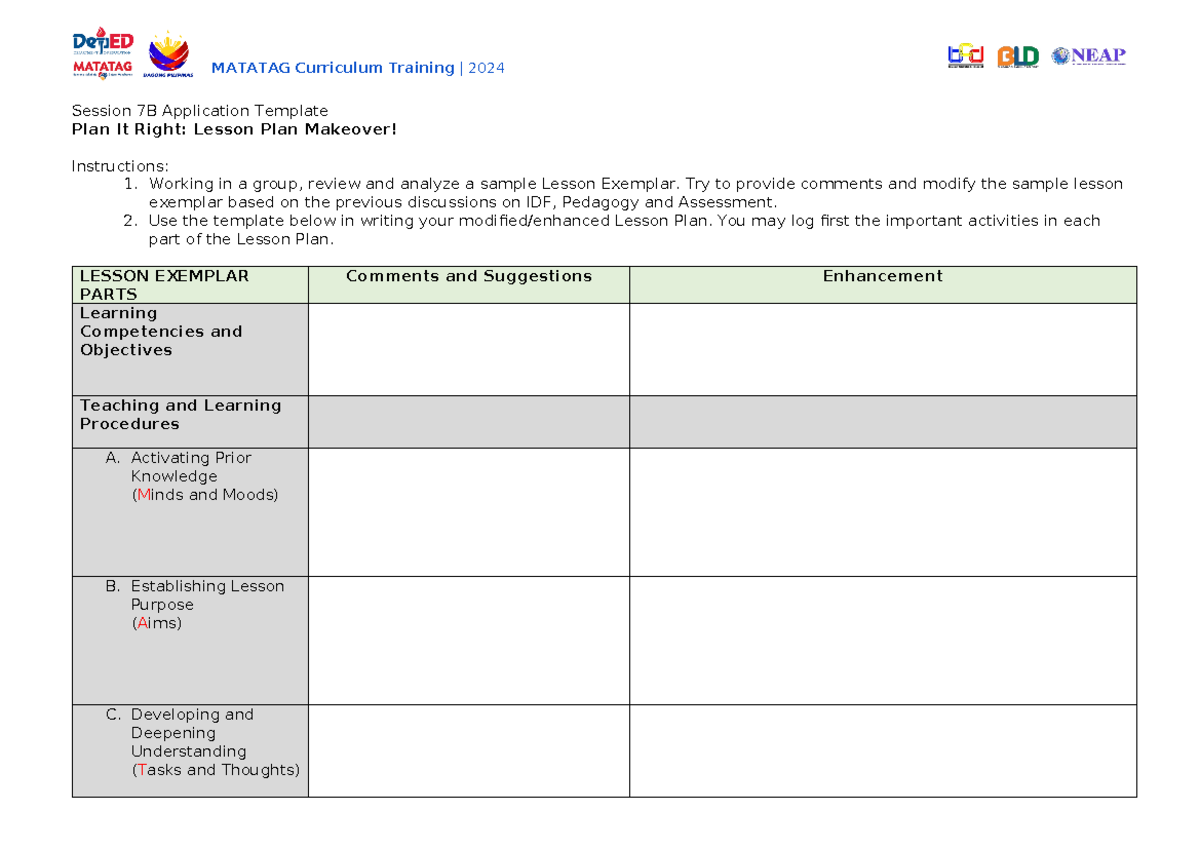Click the Enhancement column header
Screen dimensions: 1200x849
click(882, 276)
